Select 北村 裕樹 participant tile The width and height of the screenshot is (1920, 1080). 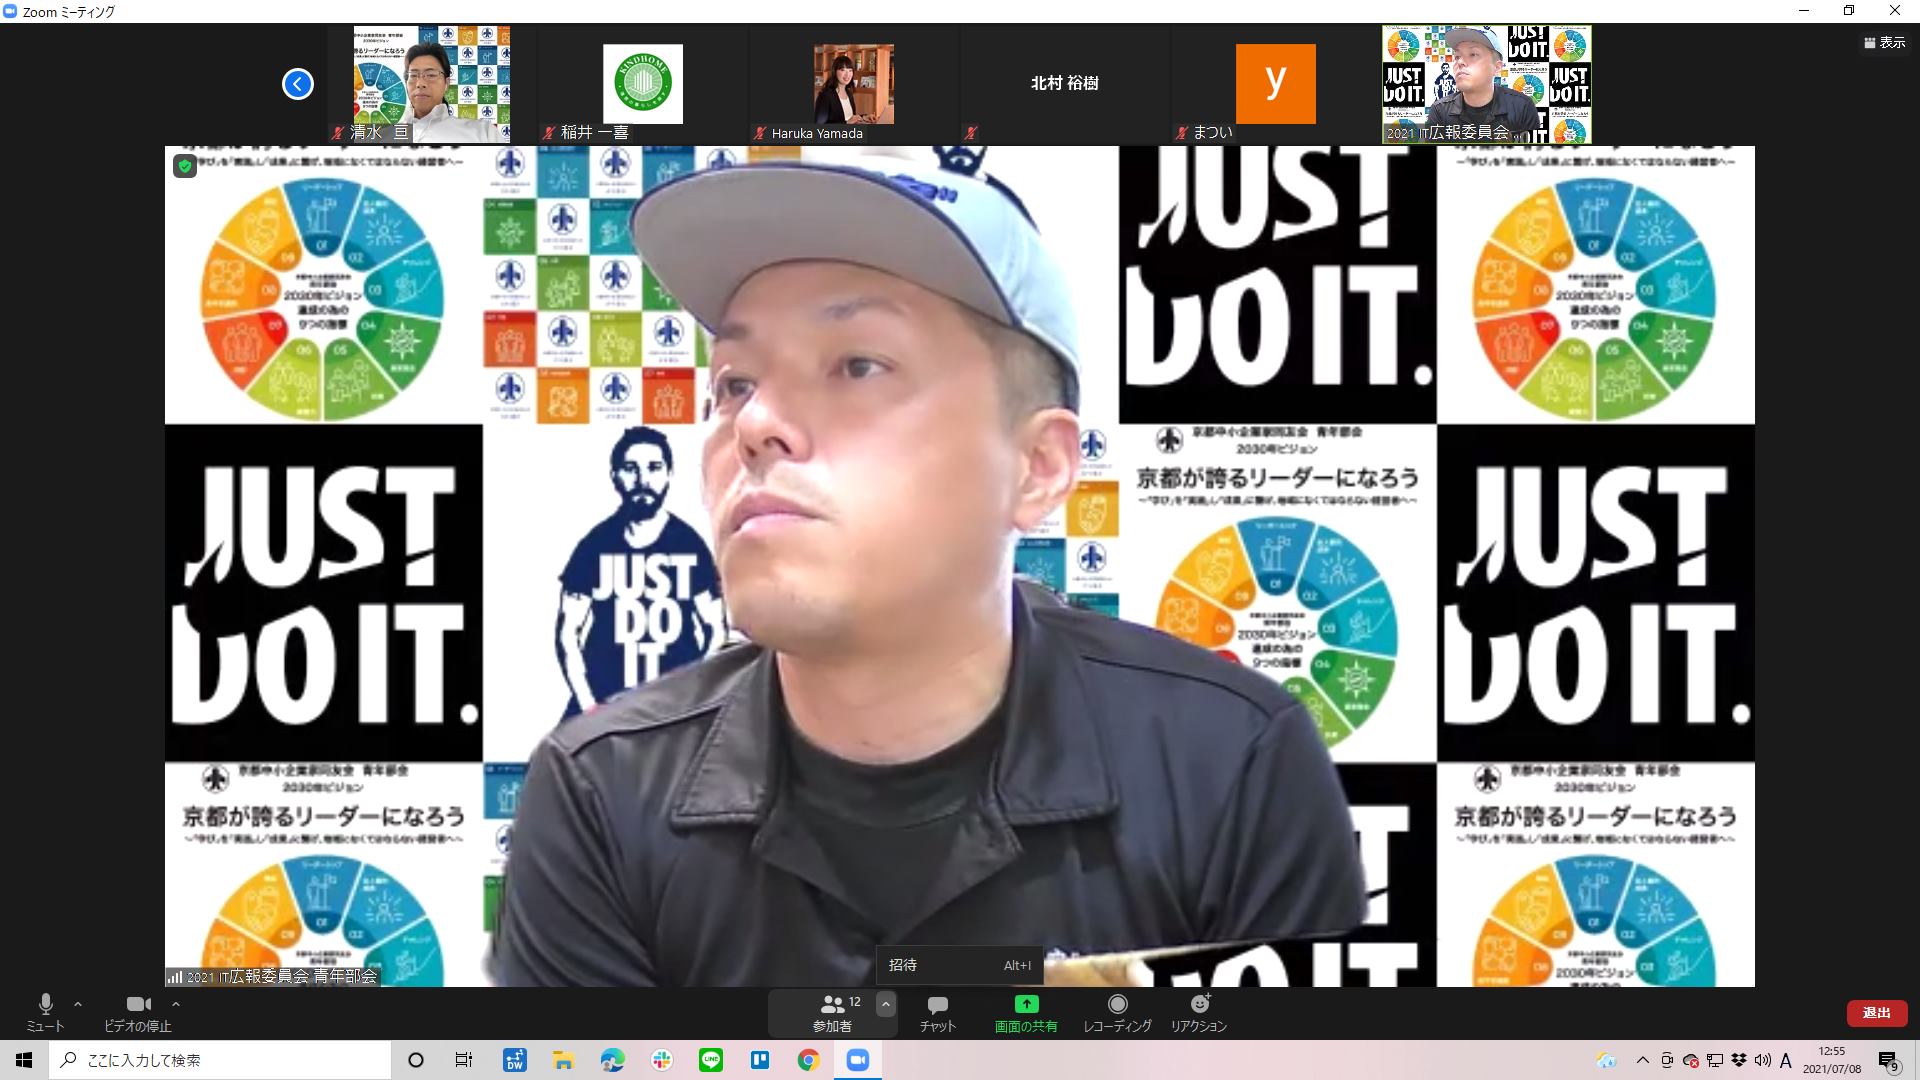pyautogui.click(x=1064, y=84)
